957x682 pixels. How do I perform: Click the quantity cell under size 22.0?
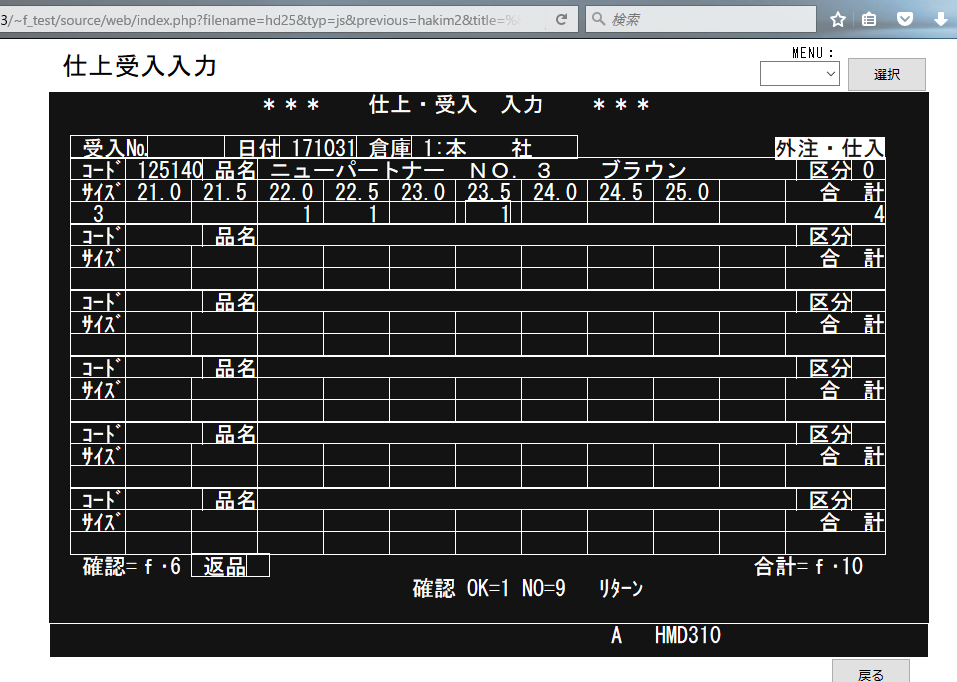(x=290, y=213)
